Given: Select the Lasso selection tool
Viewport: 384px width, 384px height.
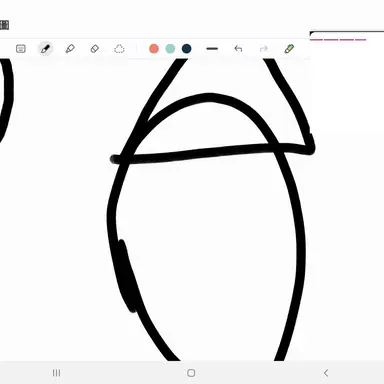Looking at the screenshot, I should click(119, 49).
